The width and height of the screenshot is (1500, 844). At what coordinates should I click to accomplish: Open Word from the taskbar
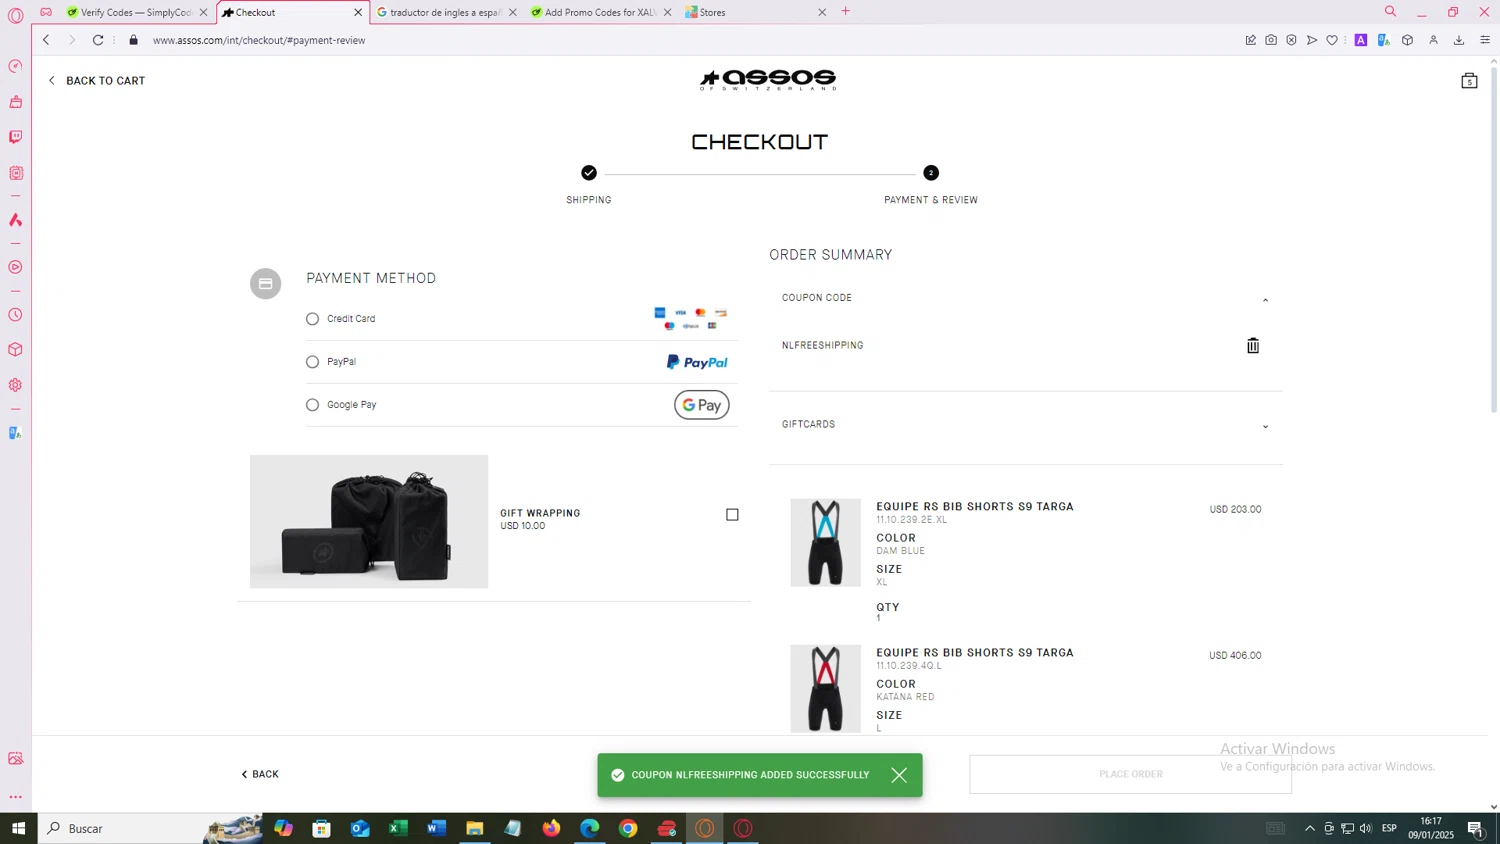point(436,828)
